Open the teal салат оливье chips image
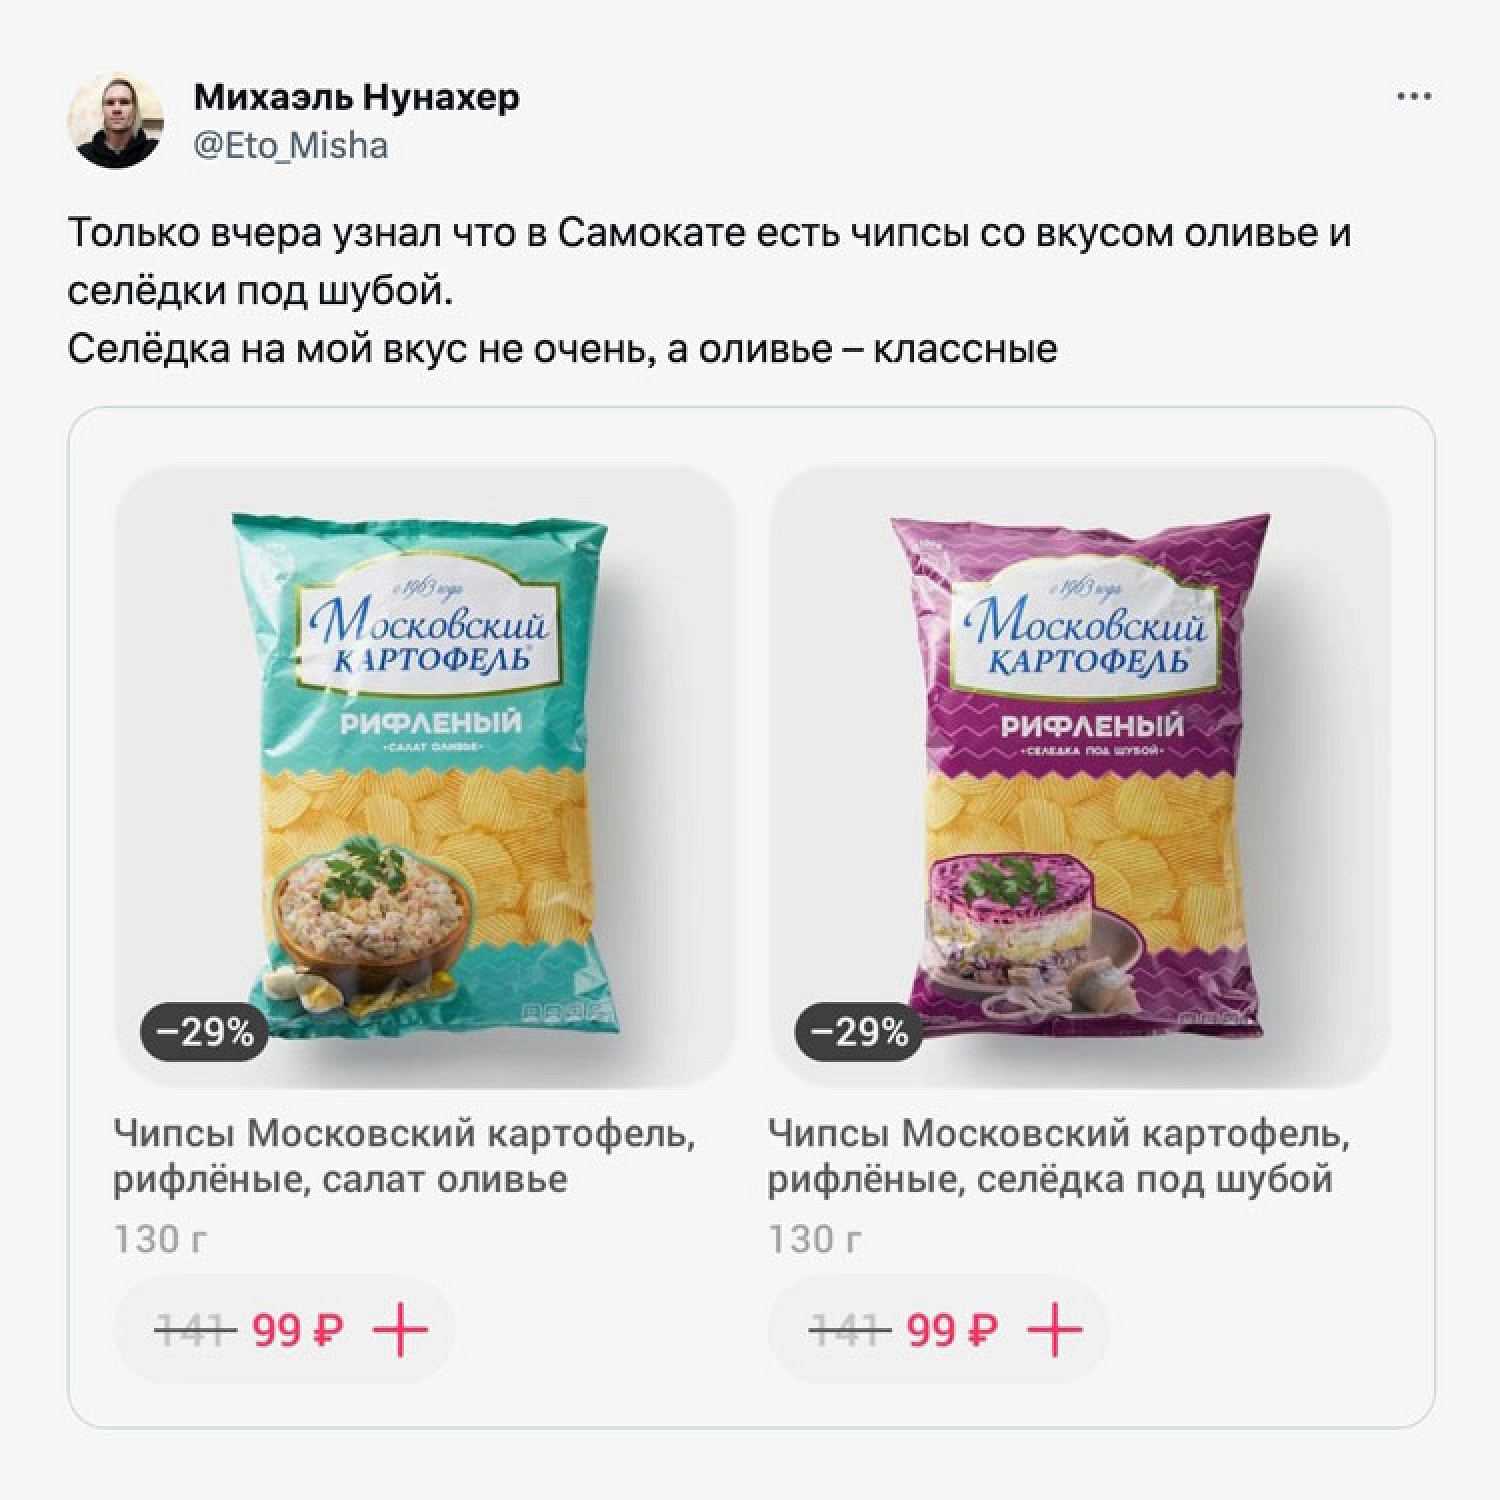This screenshot has height=1500, width=1500. coord(425,777)
